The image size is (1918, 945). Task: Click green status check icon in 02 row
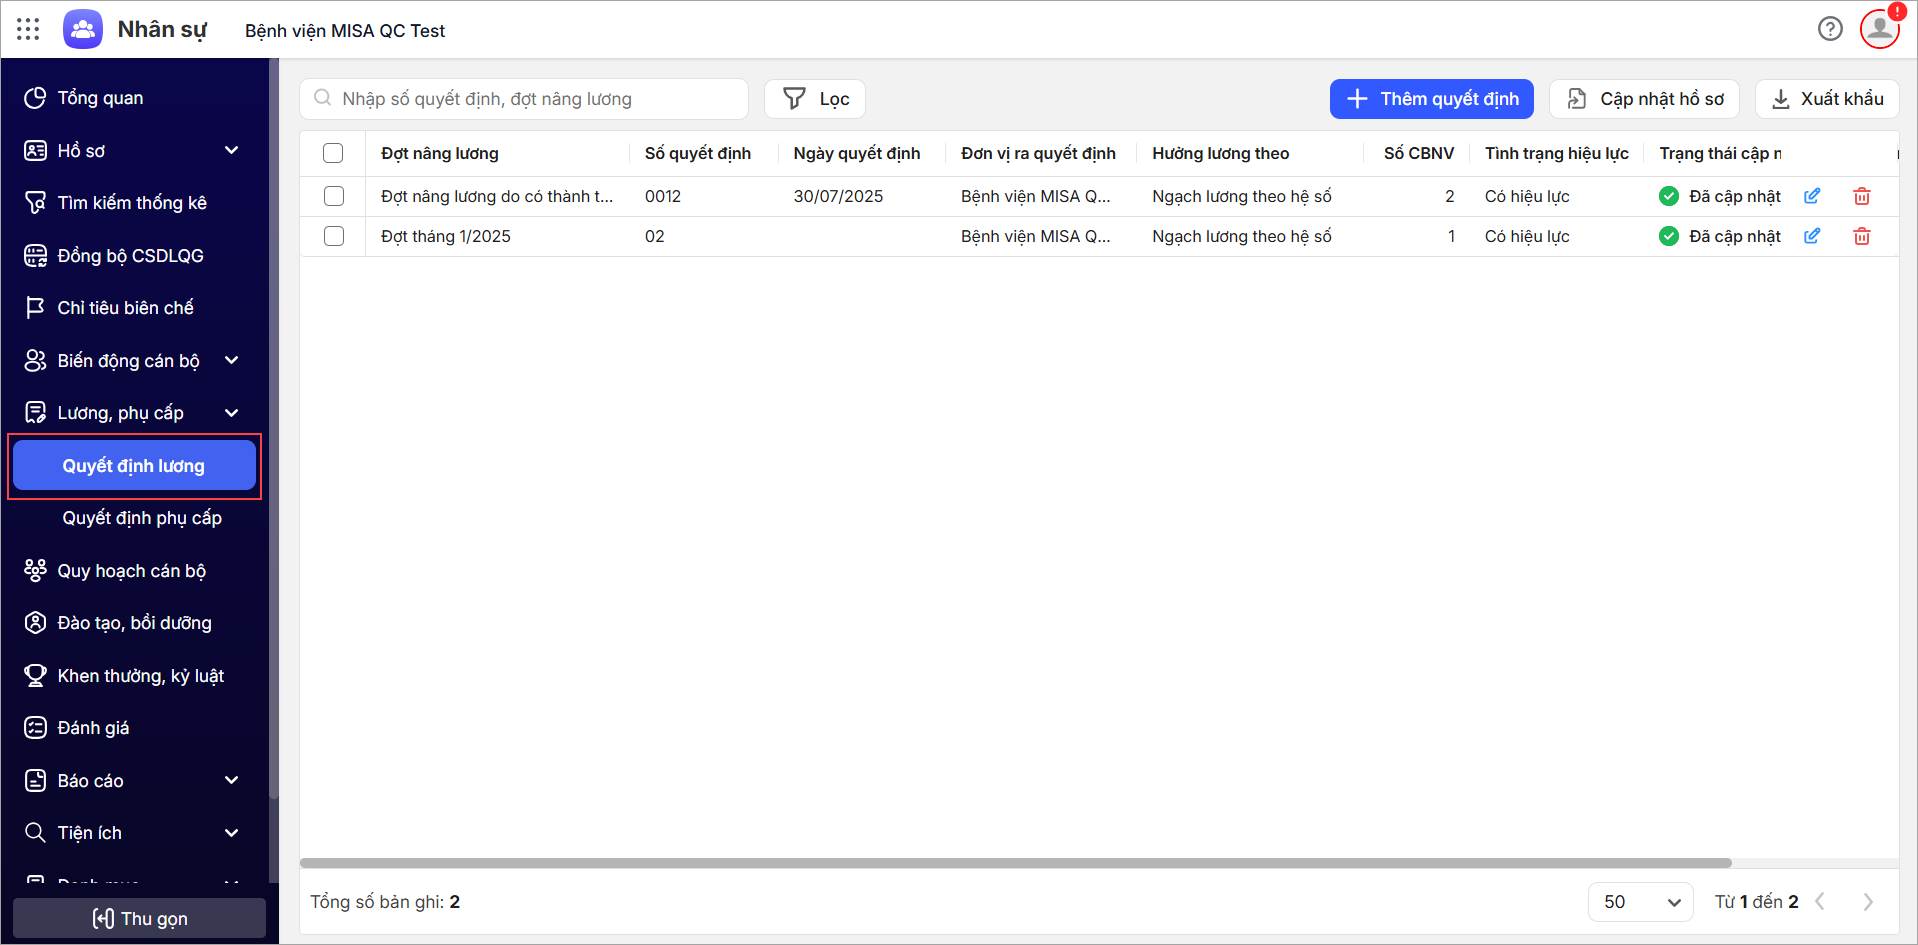(1669, 236)
